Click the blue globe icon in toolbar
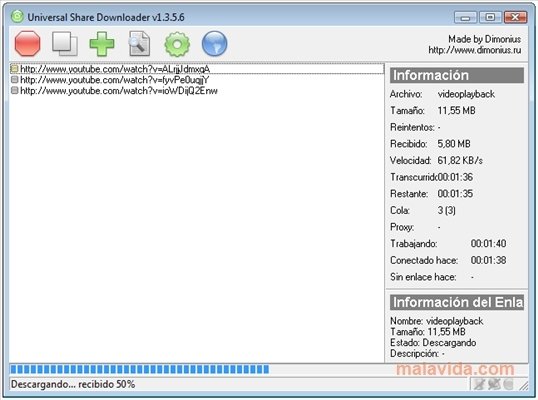 click(214, 44)
